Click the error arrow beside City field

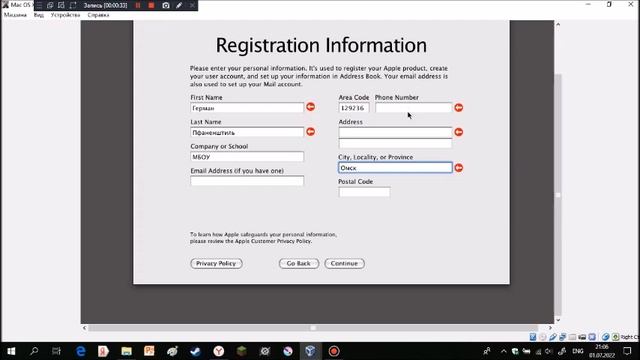pyautogui.click(x=459, y=168)
